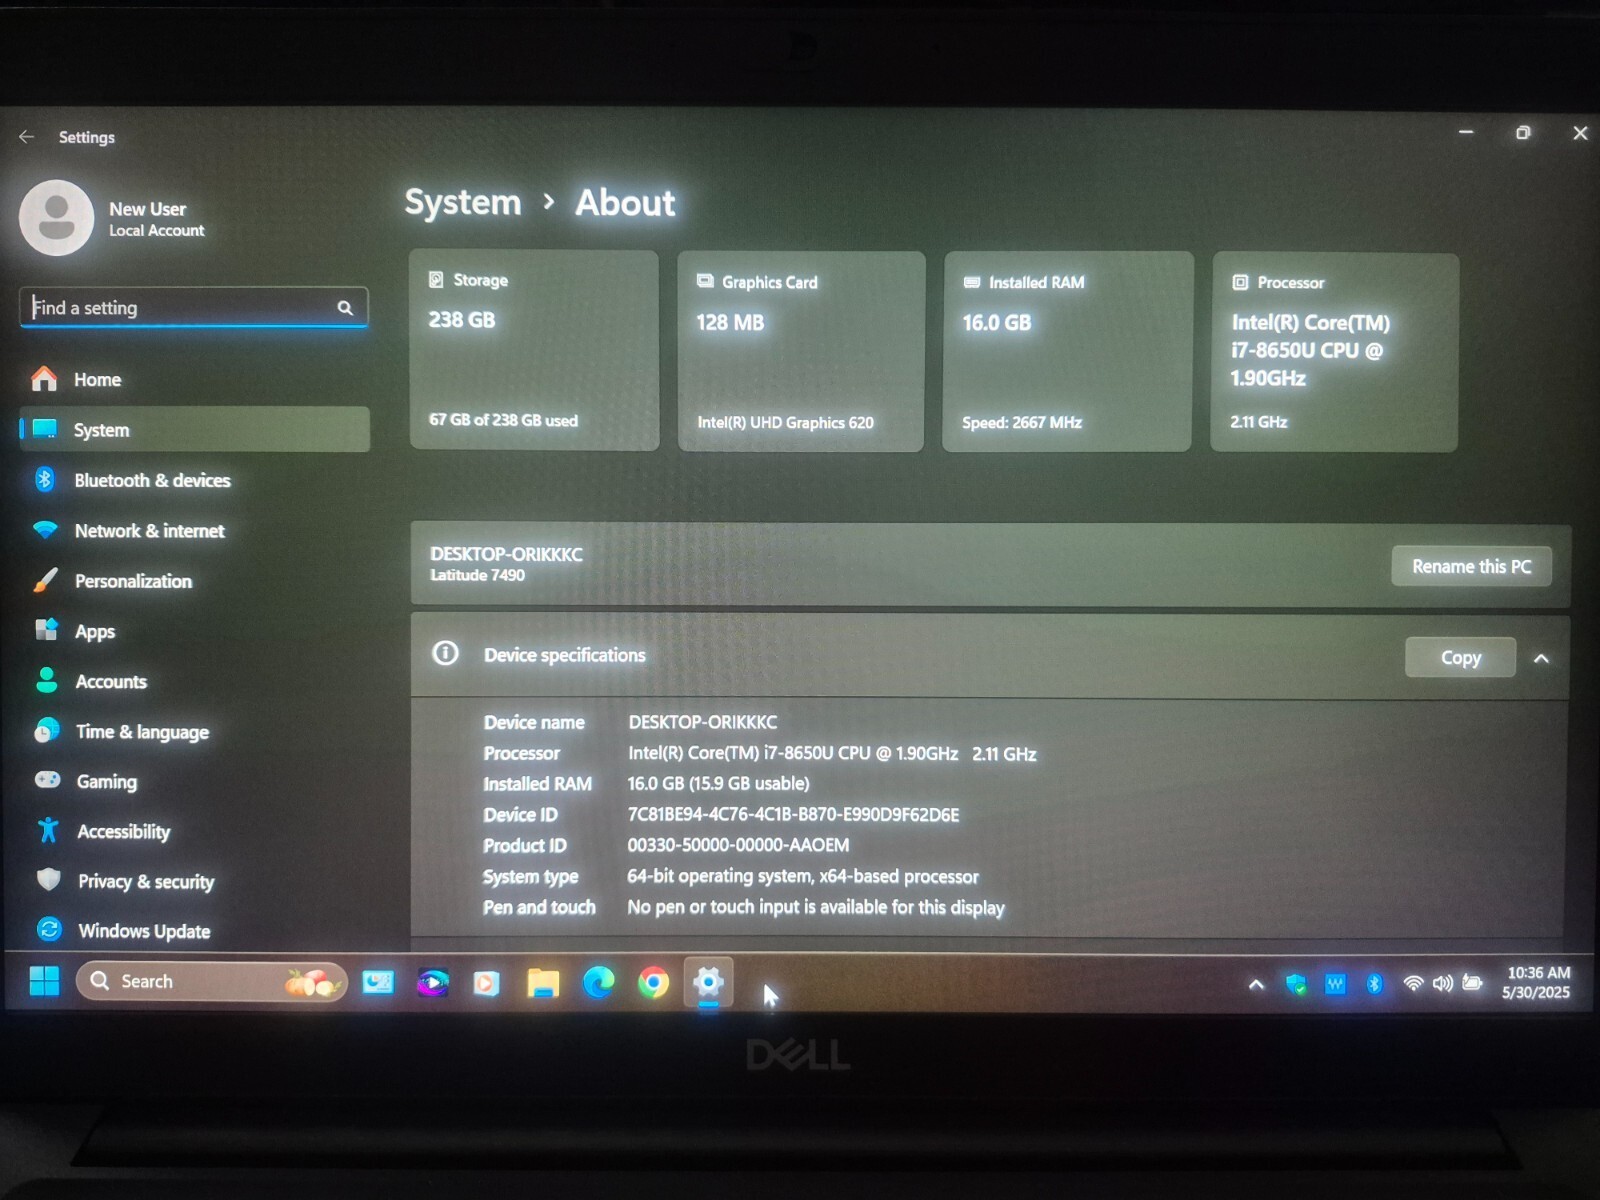Open Wi-Fi network quick settings
The image size is (1600, 1200).
tap(1413, 984)
